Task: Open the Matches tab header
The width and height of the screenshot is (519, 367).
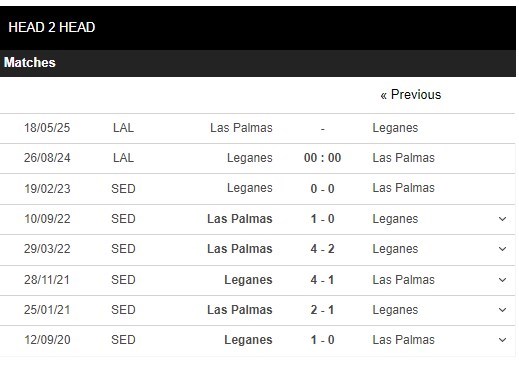Action: point(29,63)
